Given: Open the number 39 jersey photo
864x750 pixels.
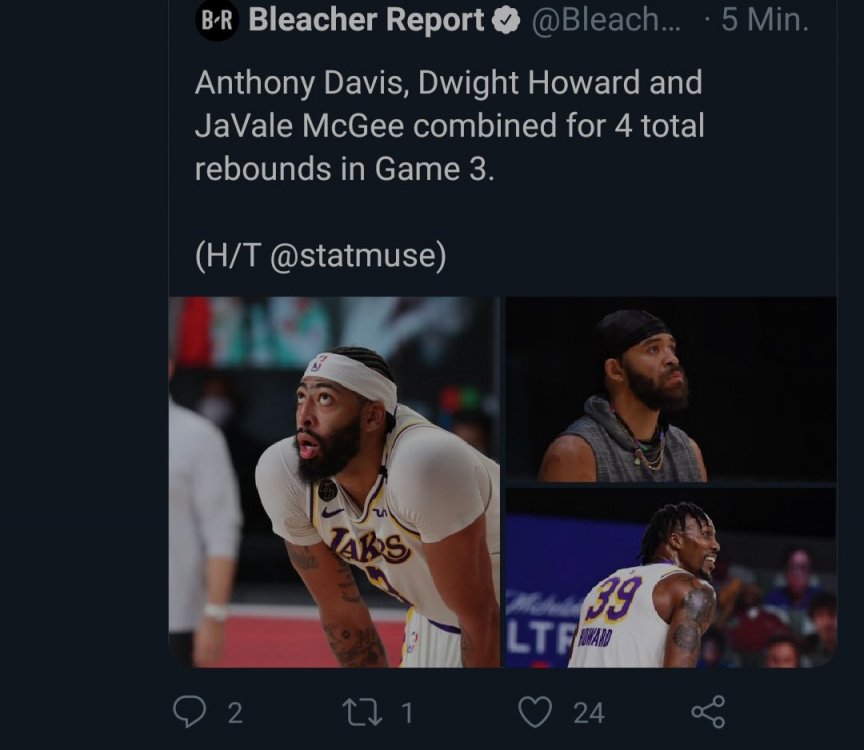Looking at the screenshot, I should [x=670, y=578].
